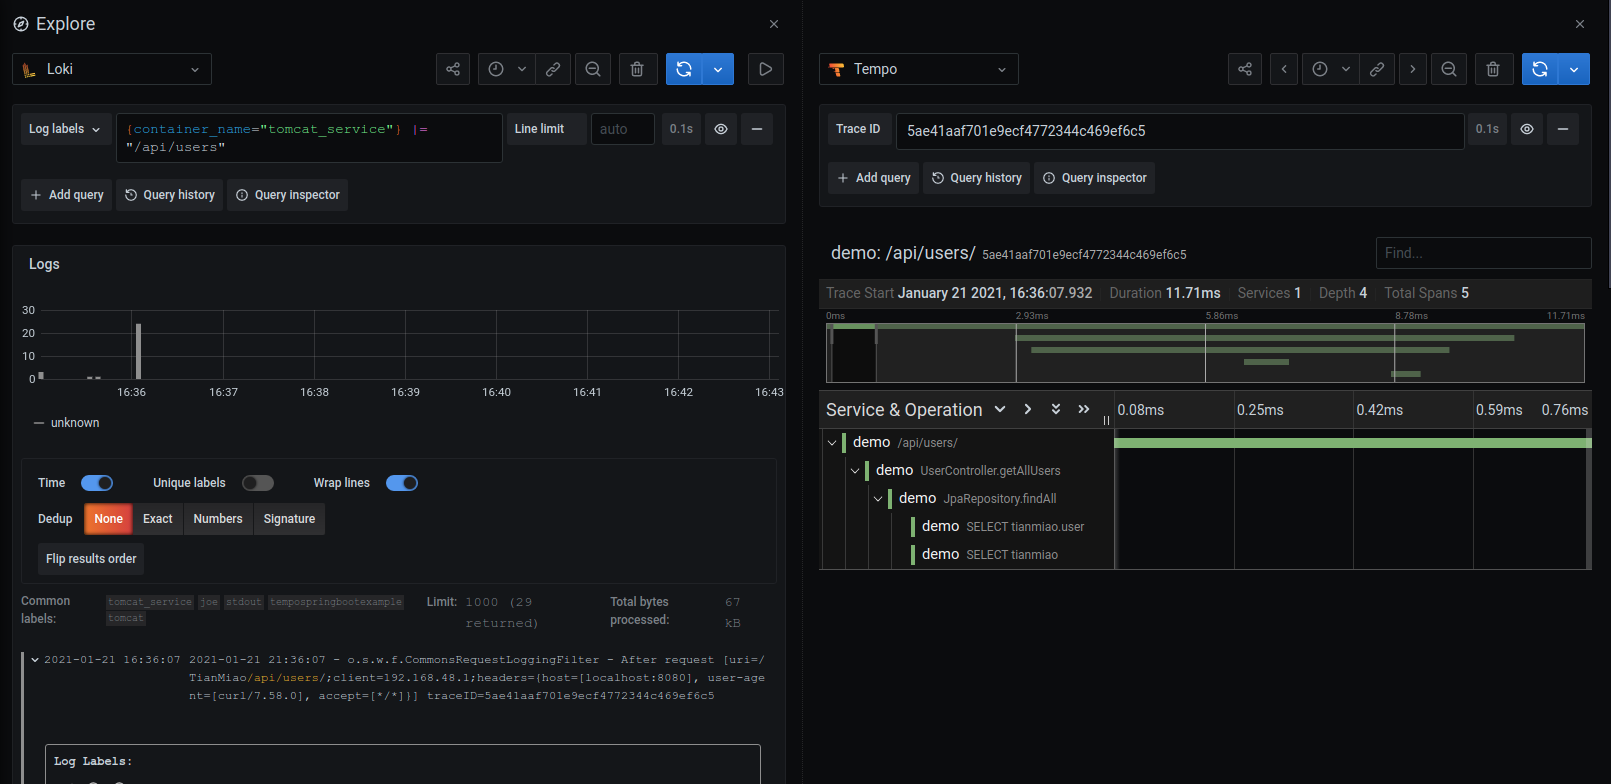Click the zoom out icon in the Loki pane
The image size is (1611, 784).
pyautogui.click(x=593, y=69)
